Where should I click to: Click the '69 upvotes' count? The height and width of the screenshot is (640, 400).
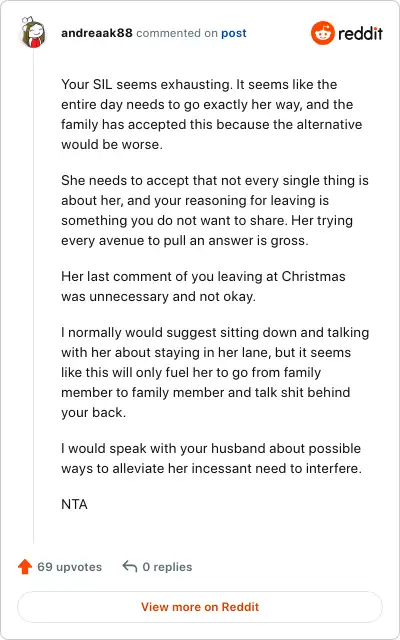[x=69, y=567]
